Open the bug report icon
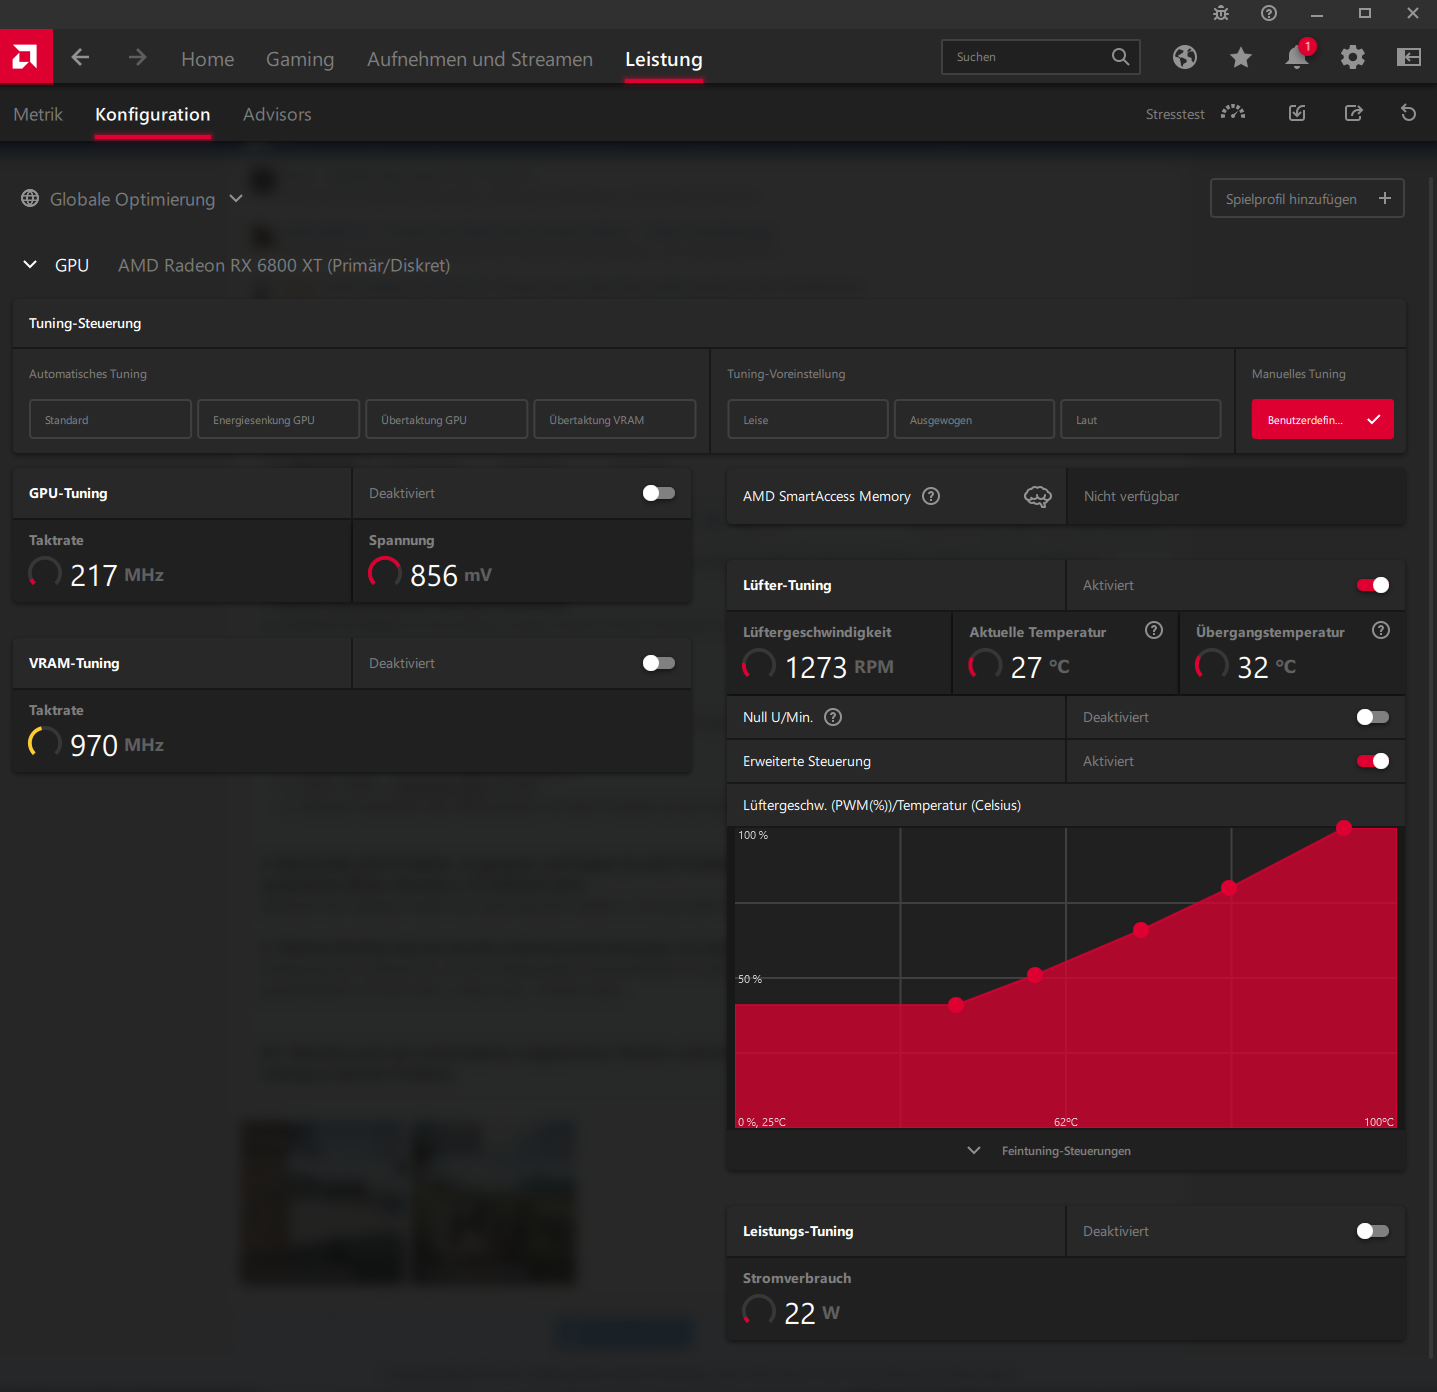Screen dimensions: 1437x1392 point(1221,13)
